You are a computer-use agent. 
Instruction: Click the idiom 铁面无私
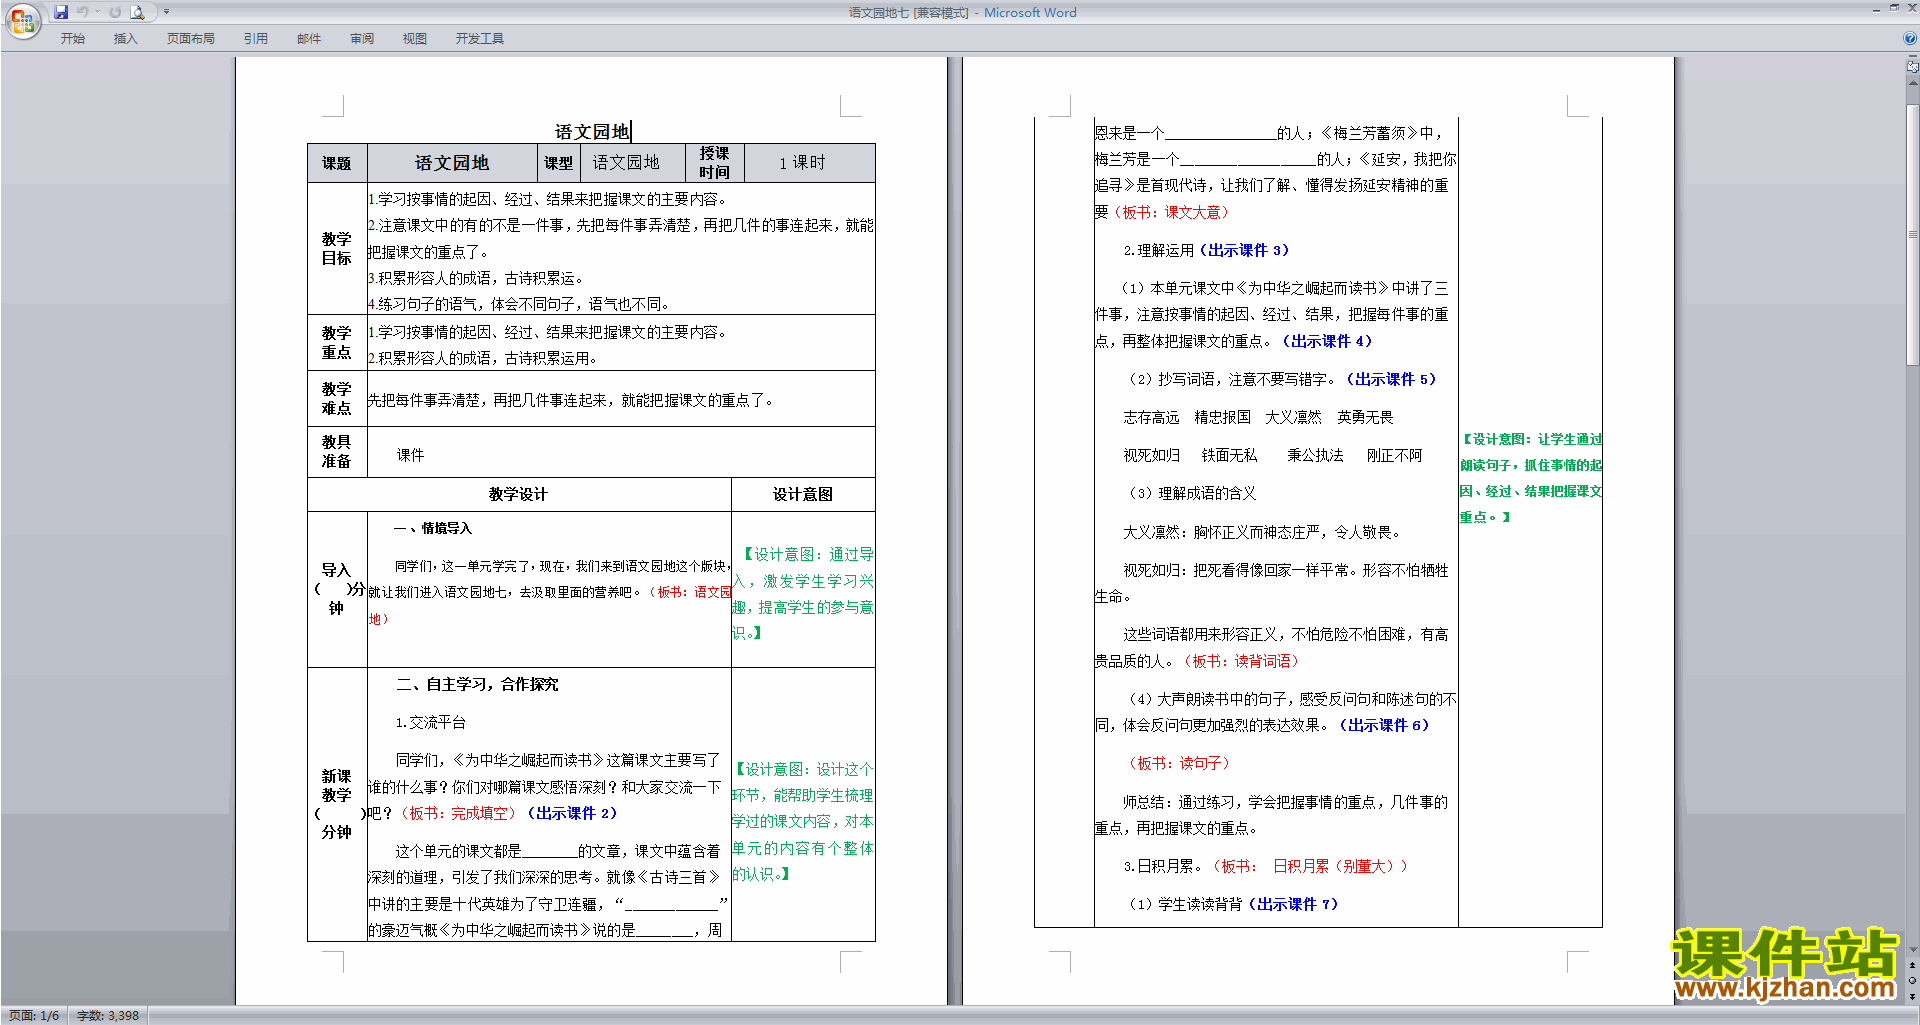click(1229, 455)
